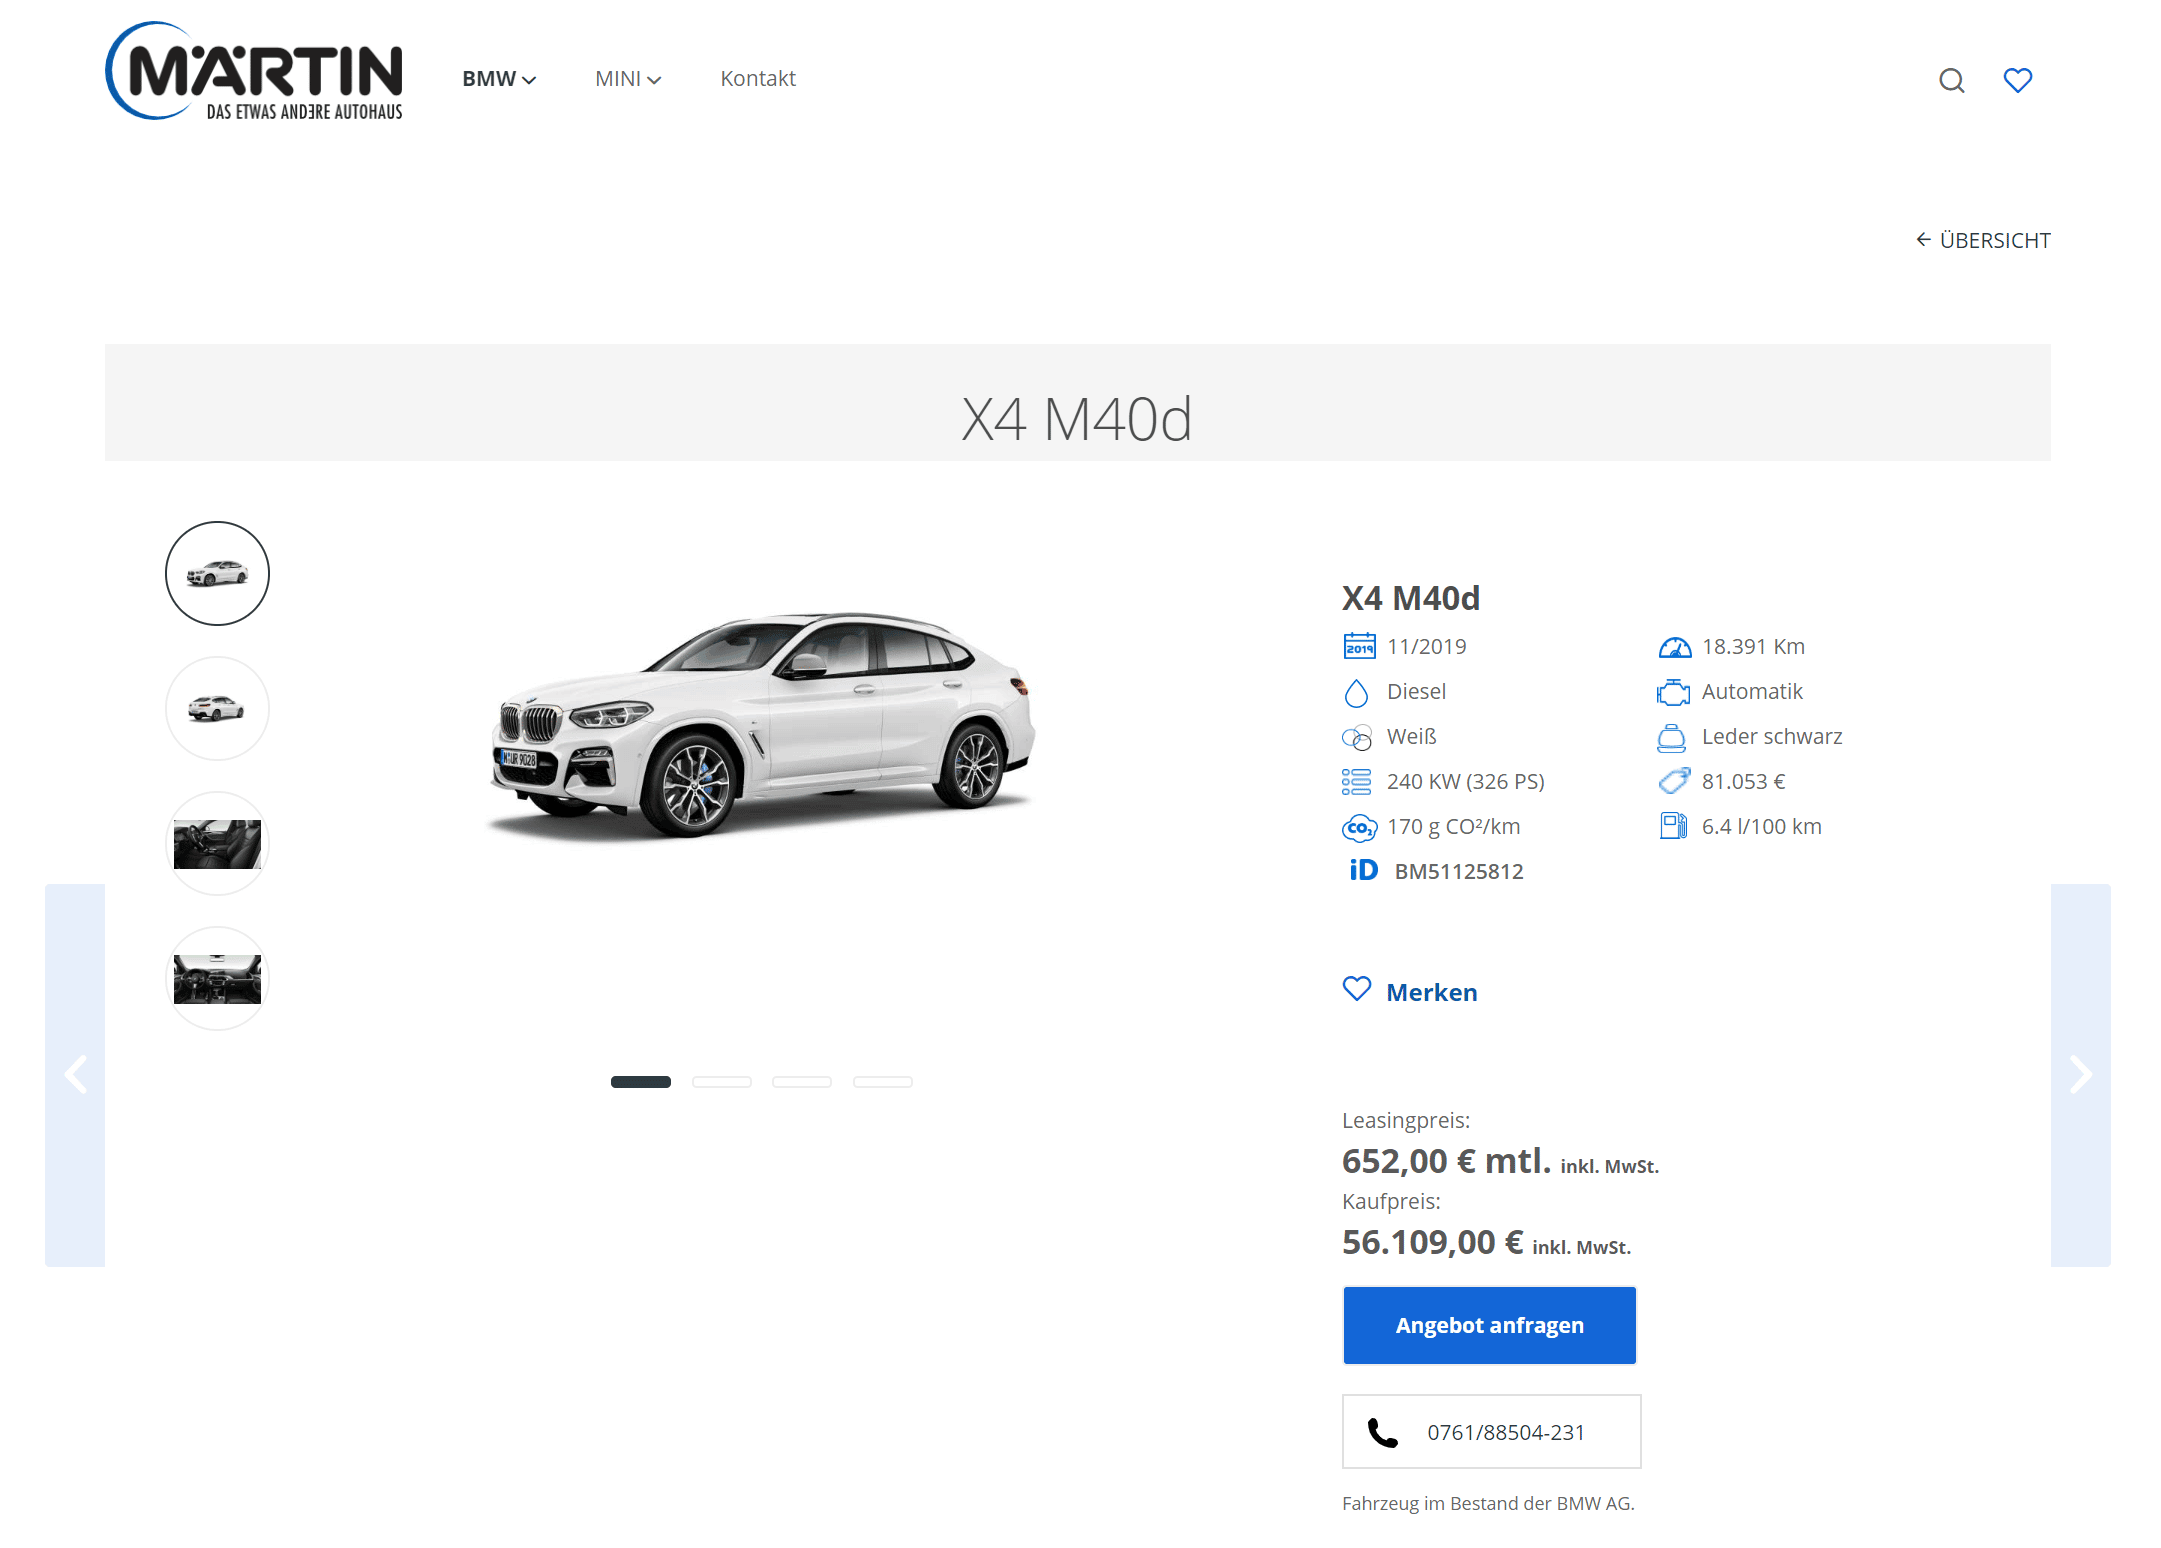This screenshot has height=1548, width=2161.
Task: Open the search magnifier icon in header
Action: [x=1951, y=80]
